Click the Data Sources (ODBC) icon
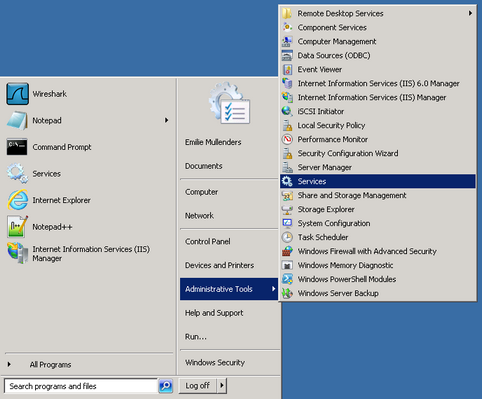Image resolution: width=482 pixels, height=399 pixels. pyautogui.click(x=287, y=55)
